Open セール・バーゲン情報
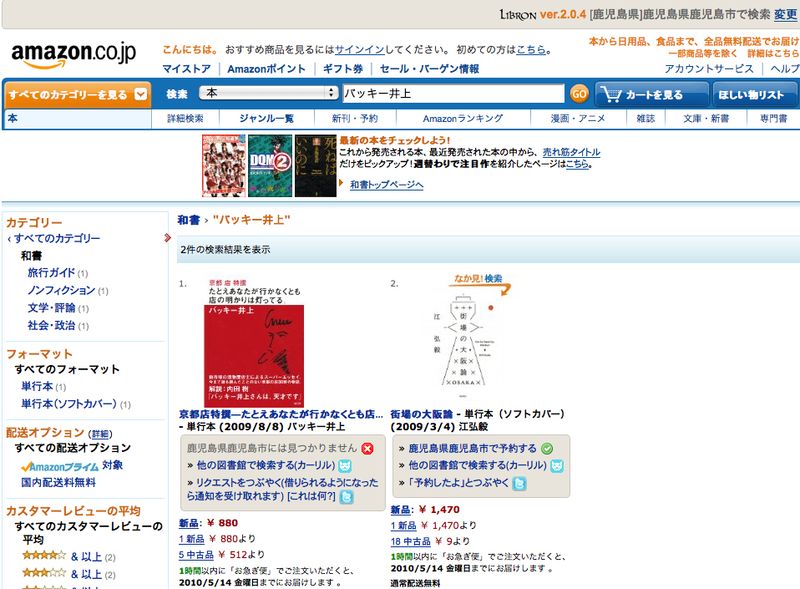 tap(429, 69)
